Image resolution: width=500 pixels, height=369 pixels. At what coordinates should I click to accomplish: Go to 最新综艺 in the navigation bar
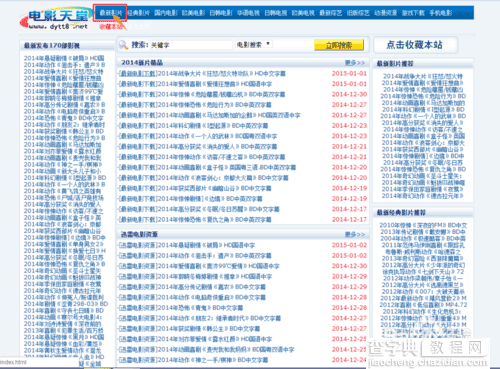tap(331, 13)
